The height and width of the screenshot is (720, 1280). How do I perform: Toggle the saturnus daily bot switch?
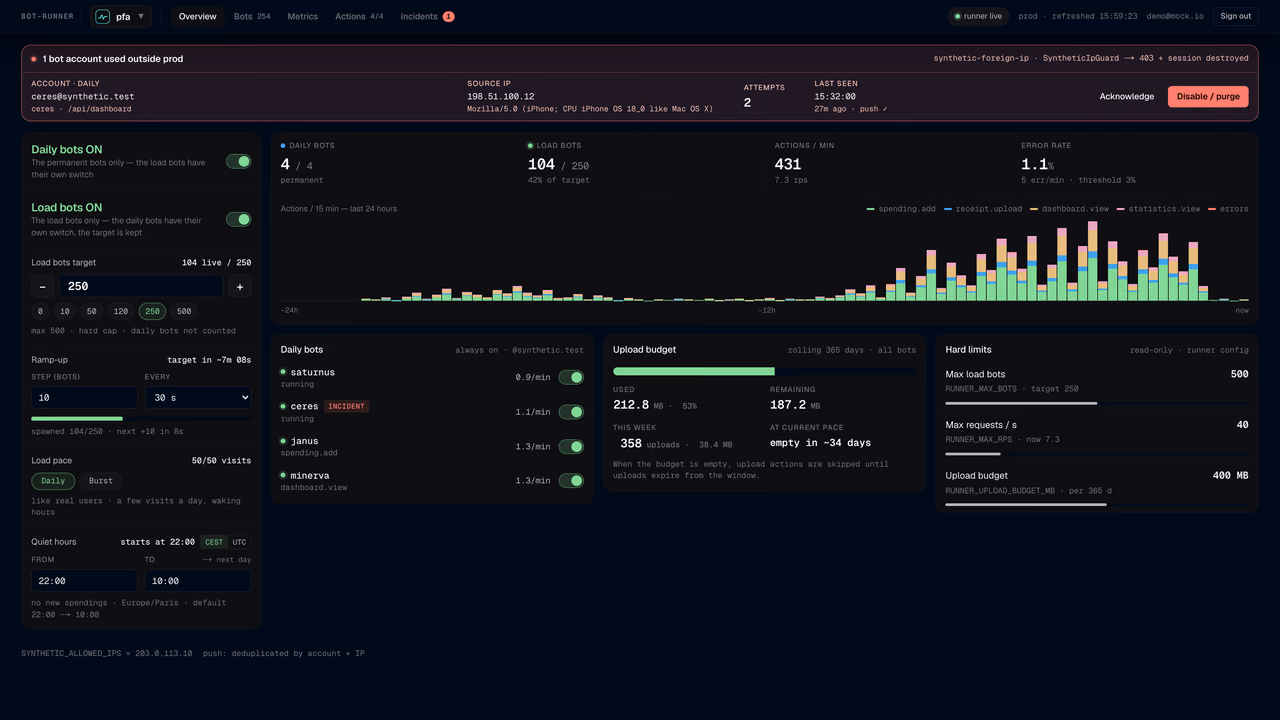coord(571,377)
